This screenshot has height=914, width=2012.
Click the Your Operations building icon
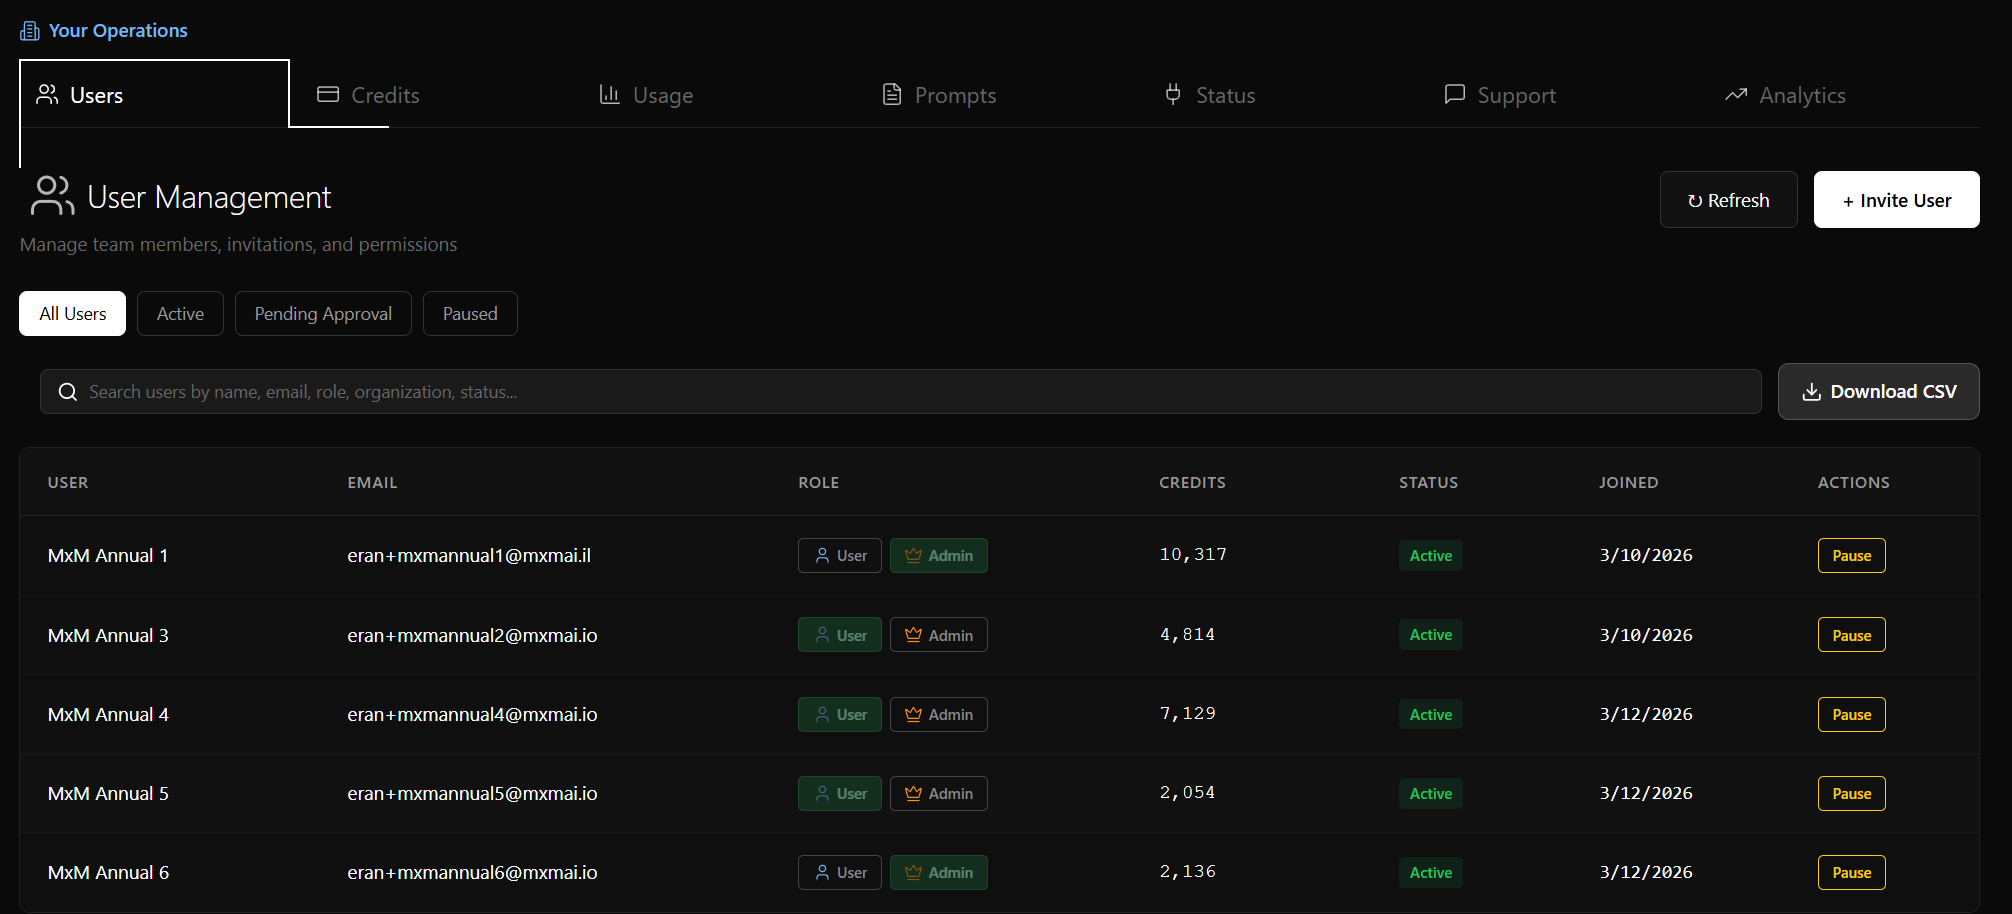tap(30, 31)
